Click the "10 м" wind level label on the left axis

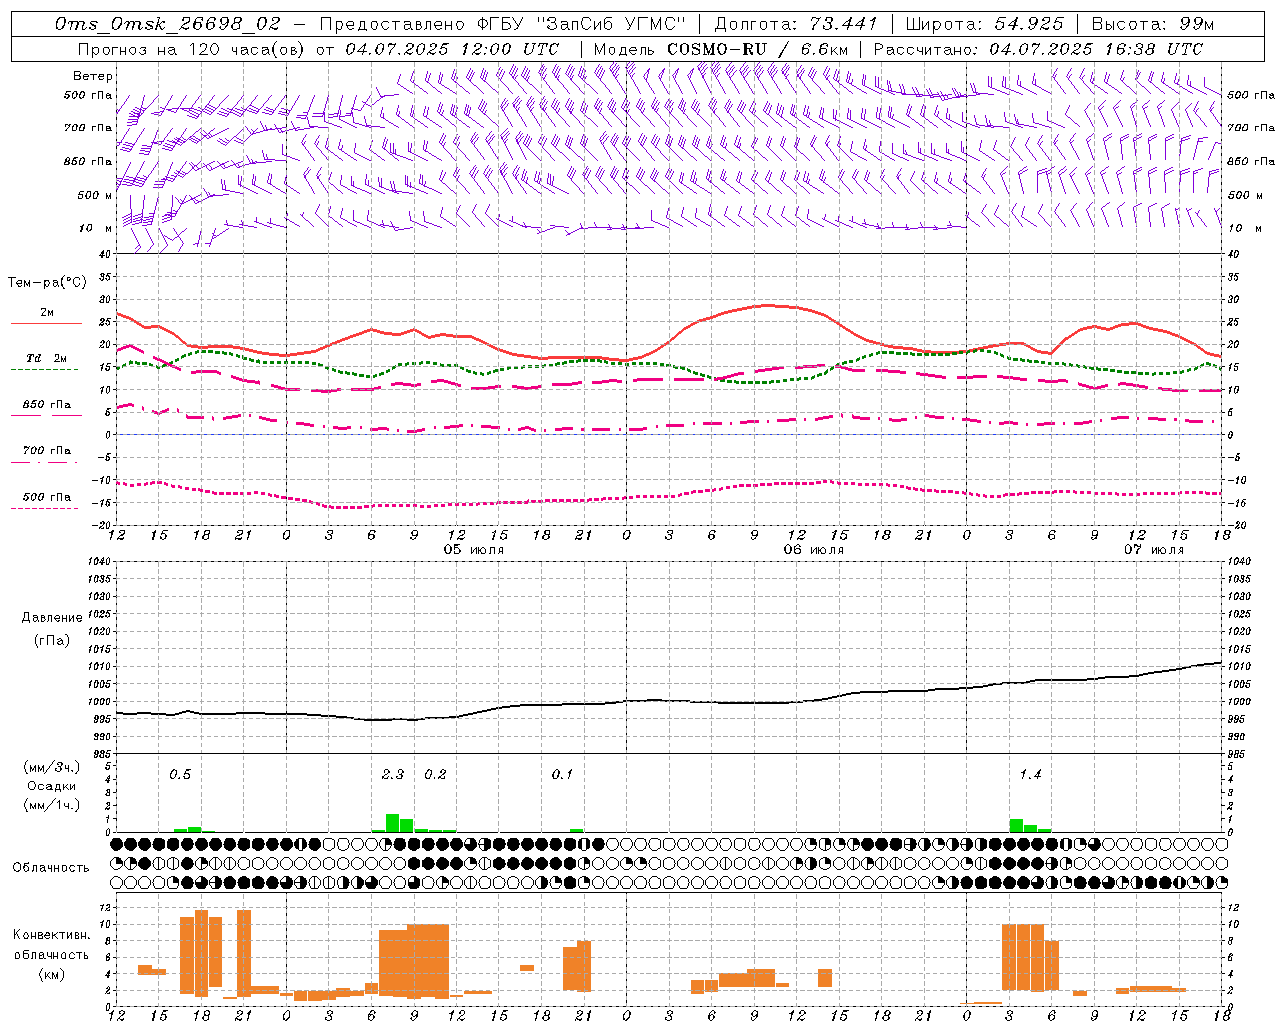coord(93,228)
